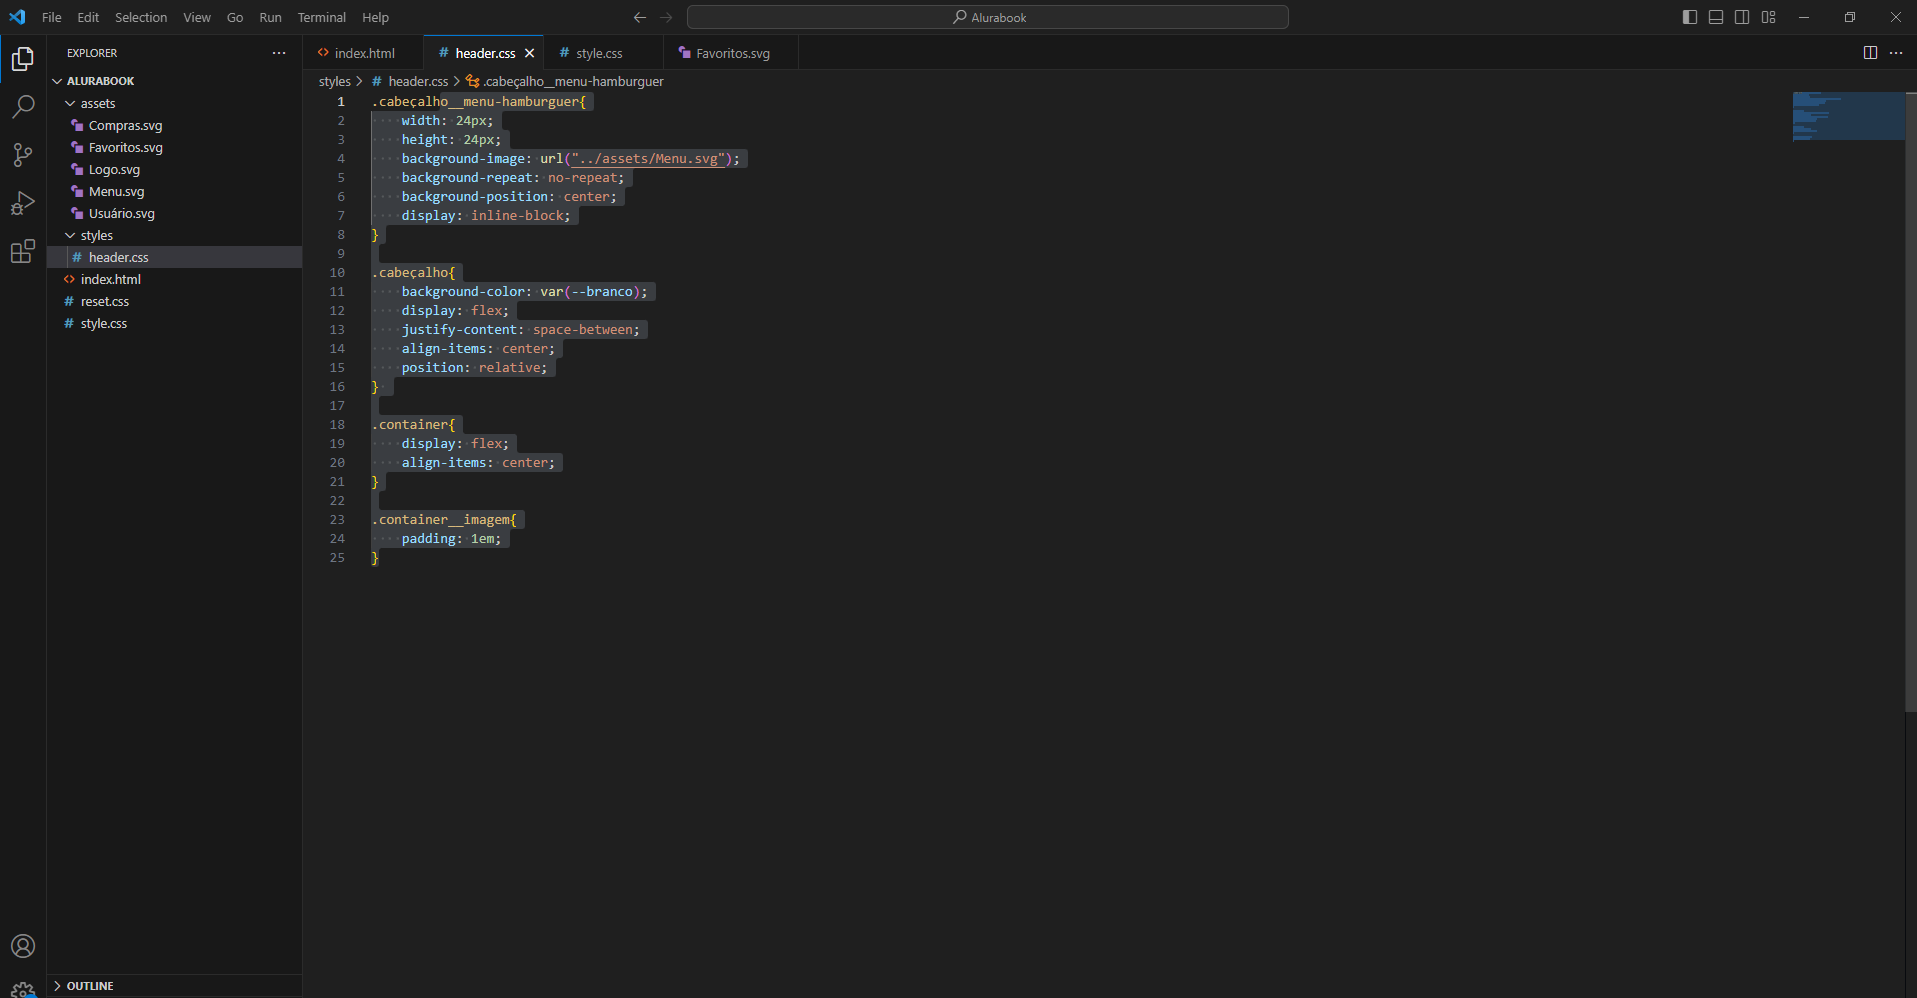Click the minimap code overview
The width and height of the screenshot is (1917, 998).
click(1848, 116)
